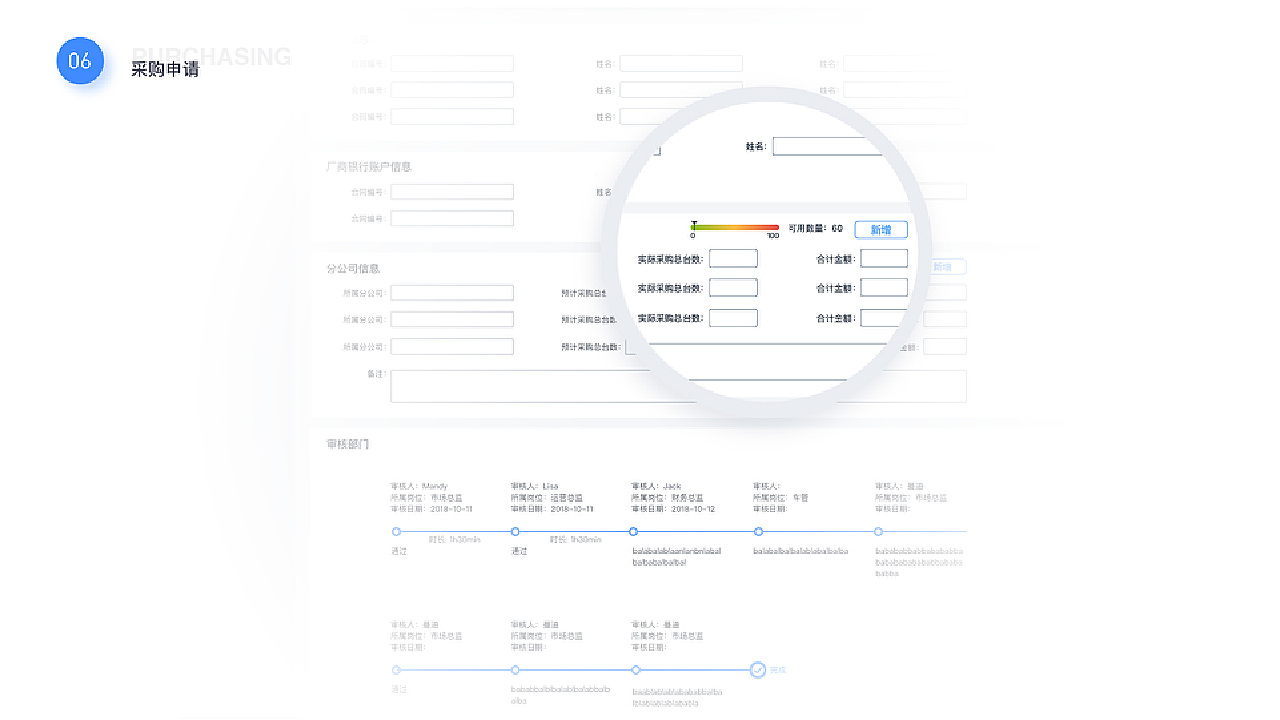Click the 可用数量: 60 label
1280x720 pixels.
click(815, 229)
